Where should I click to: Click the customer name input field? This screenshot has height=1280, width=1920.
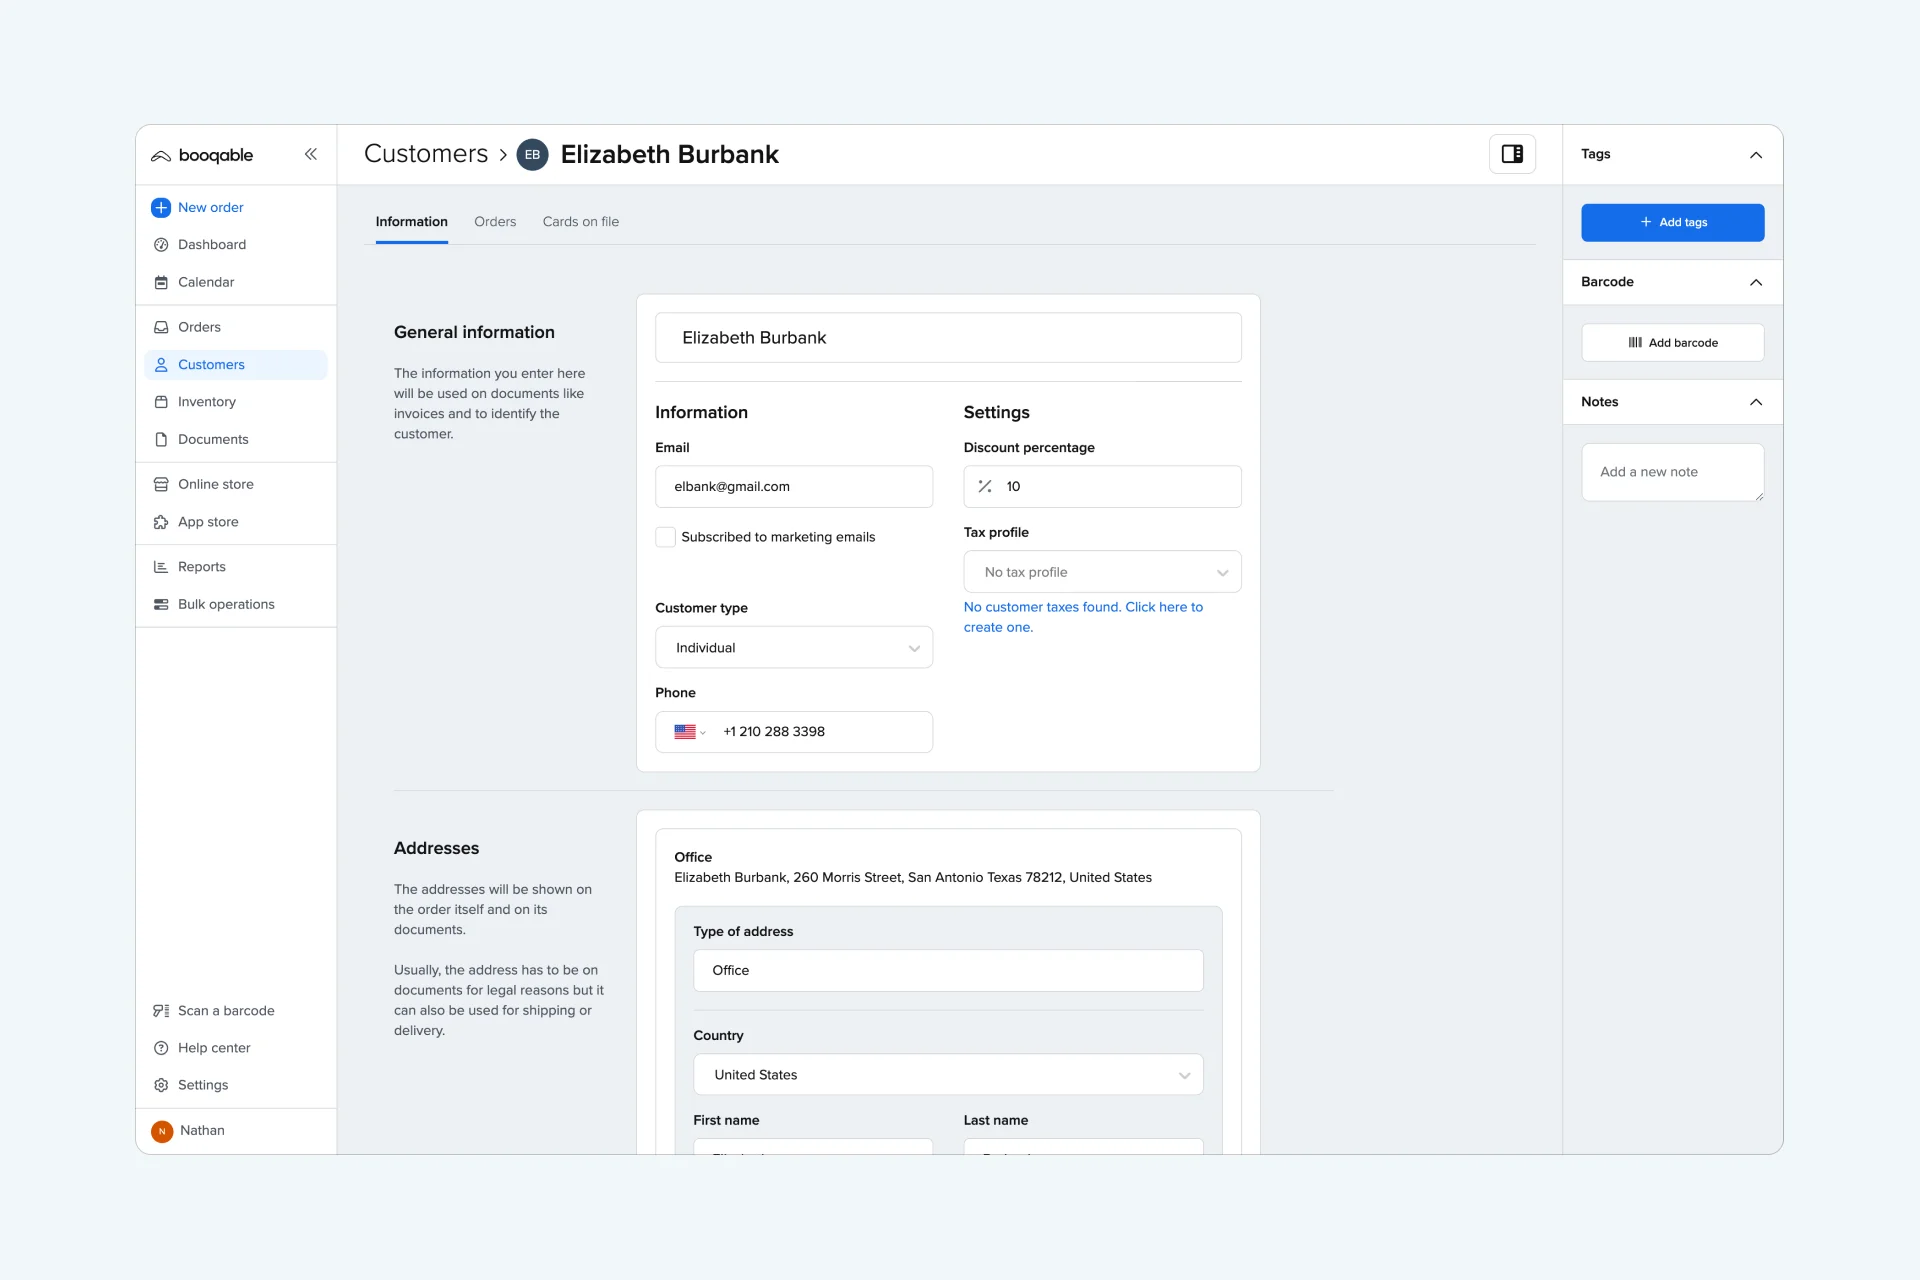(x=948, y=338)
